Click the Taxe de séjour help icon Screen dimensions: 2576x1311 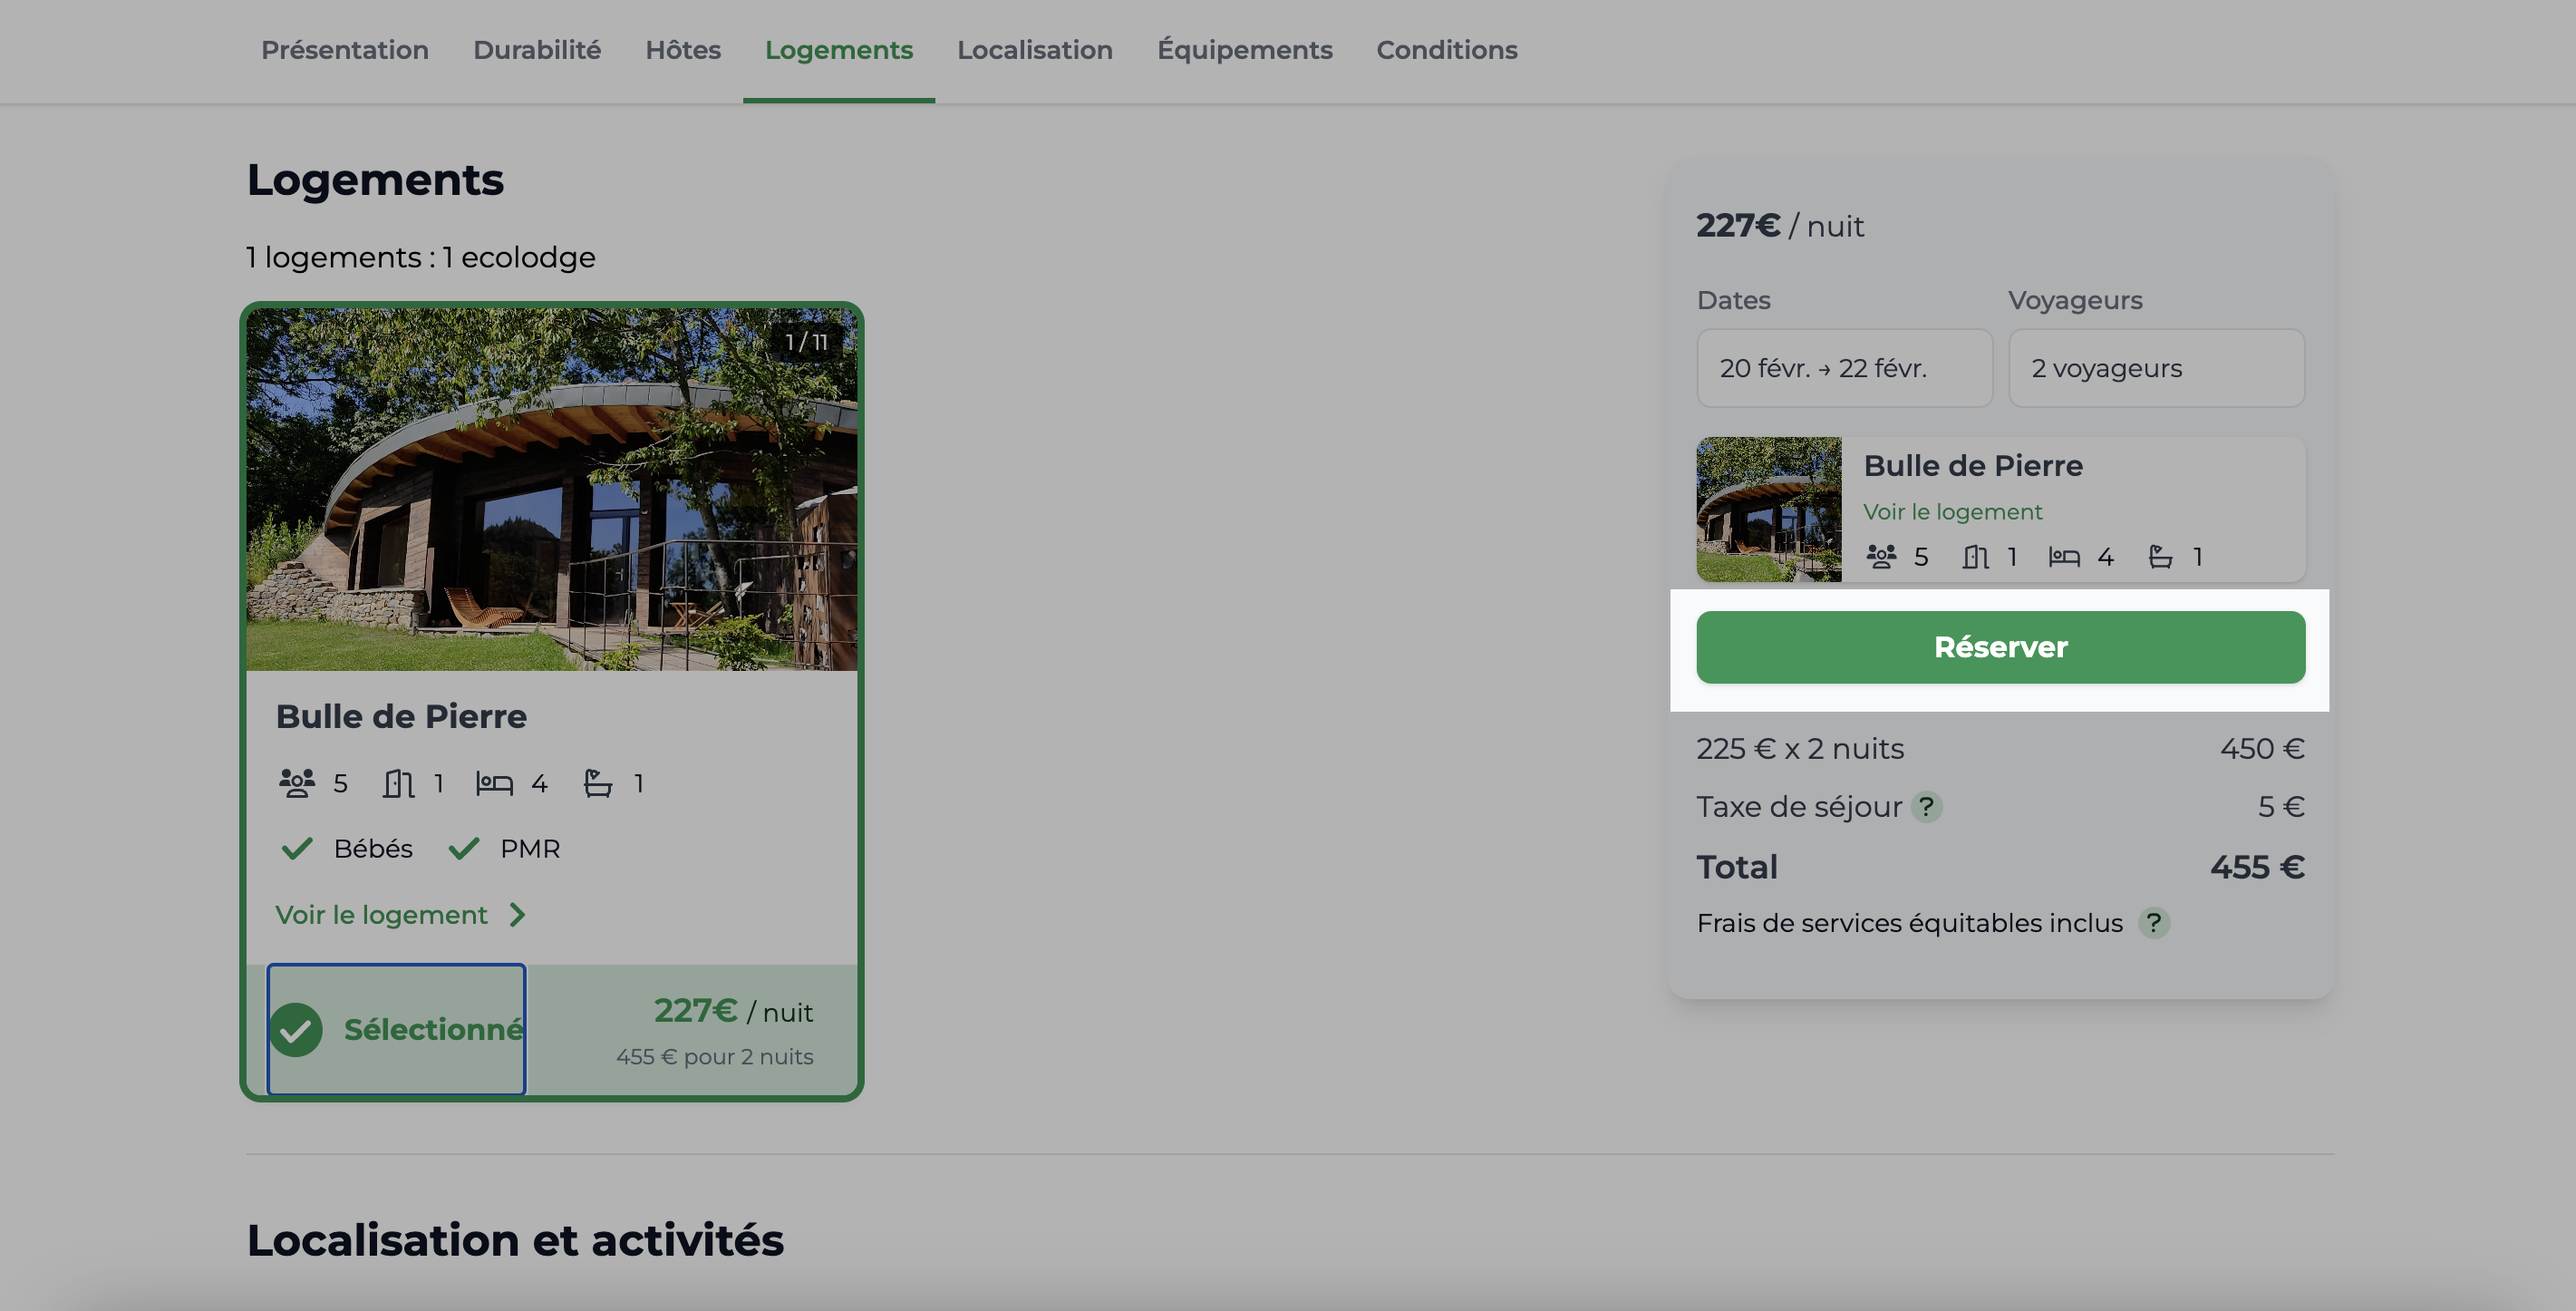tap(1926, 806)
